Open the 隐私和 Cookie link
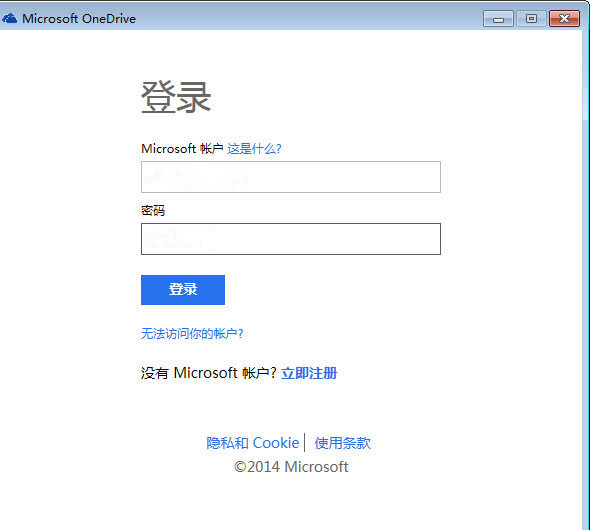 (x=252, y=443)
